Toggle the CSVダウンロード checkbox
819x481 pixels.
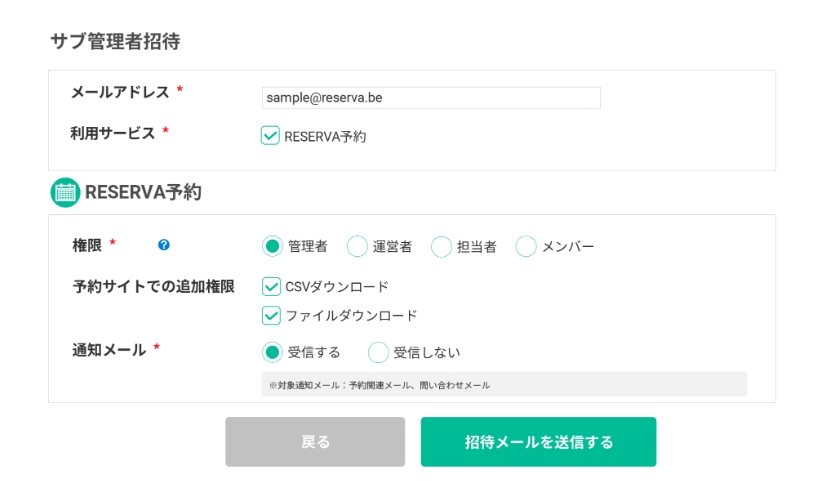270,287
